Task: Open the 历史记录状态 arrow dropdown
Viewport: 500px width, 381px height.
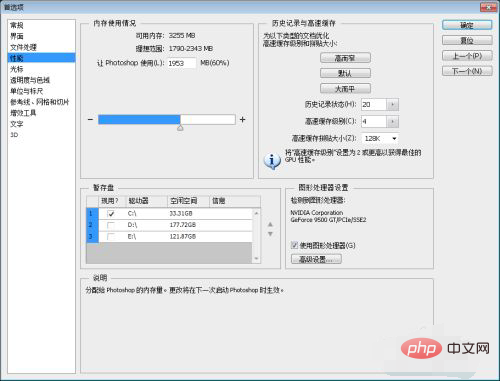Action: tap(393, 105)
